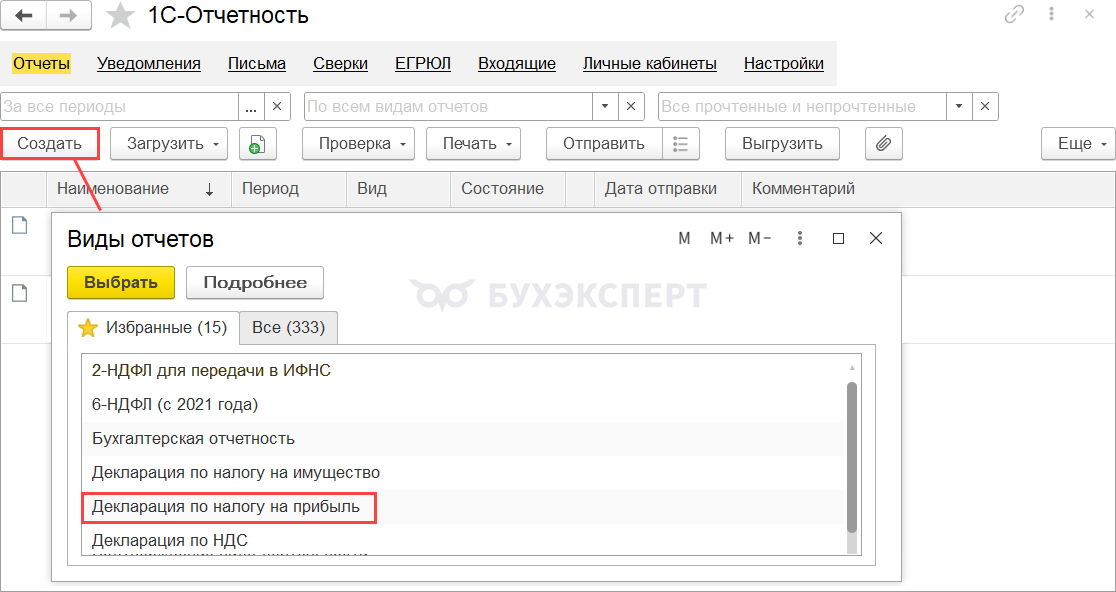
Task: Select 2-НДФЛ для передачи в ИФНС
Action: point(463,370)
